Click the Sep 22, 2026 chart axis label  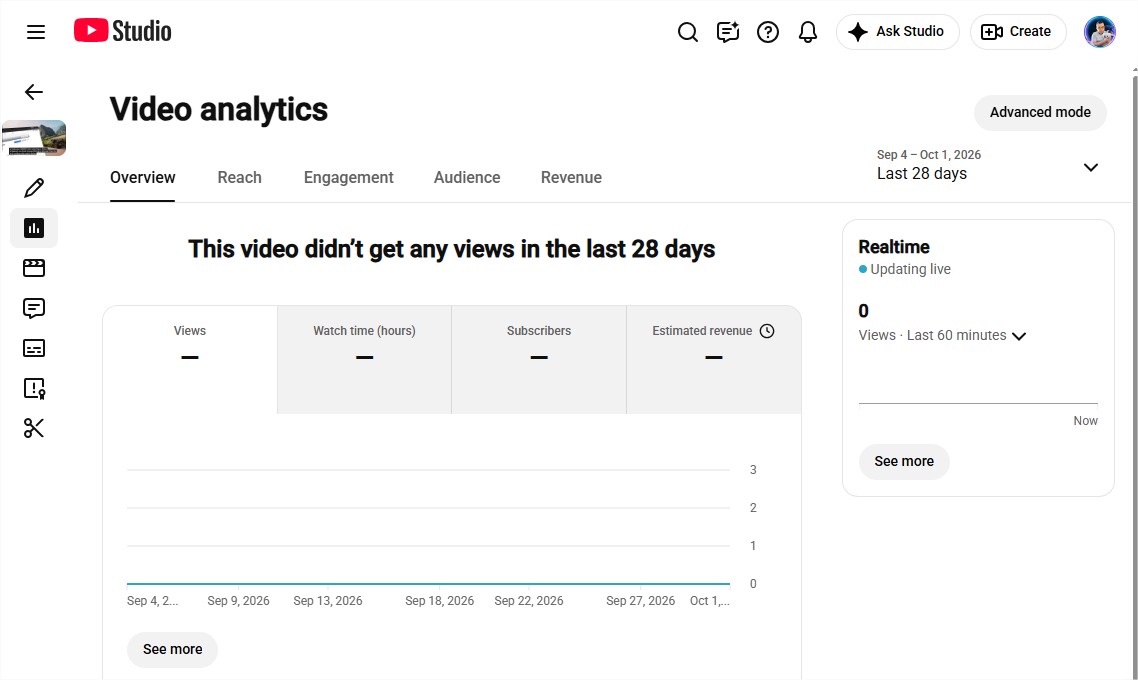(529, 601)
